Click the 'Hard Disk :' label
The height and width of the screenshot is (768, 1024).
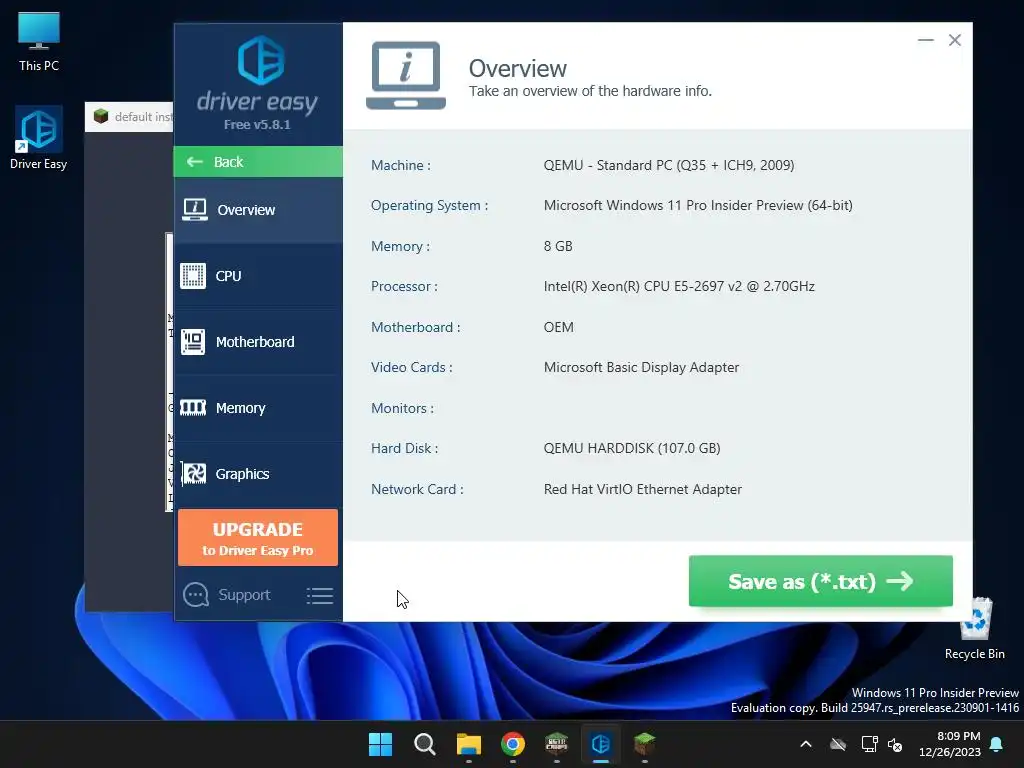[404, 449]
